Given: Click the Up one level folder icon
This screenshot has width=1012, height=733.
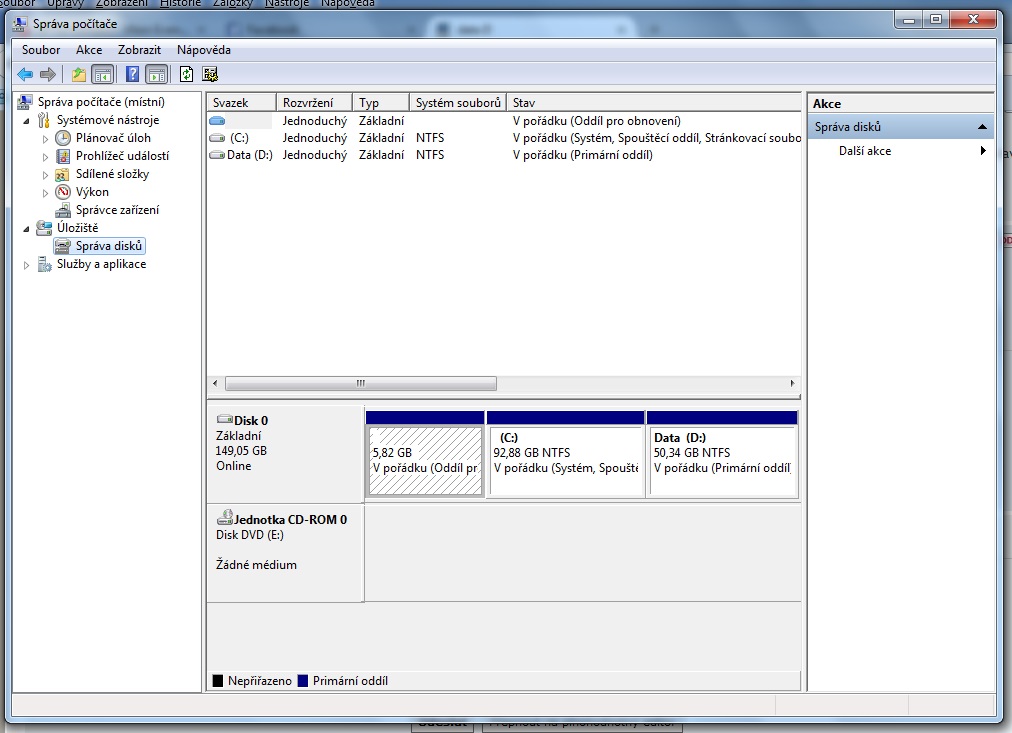Looking at the screenshot, I should [x=79, y=74].
